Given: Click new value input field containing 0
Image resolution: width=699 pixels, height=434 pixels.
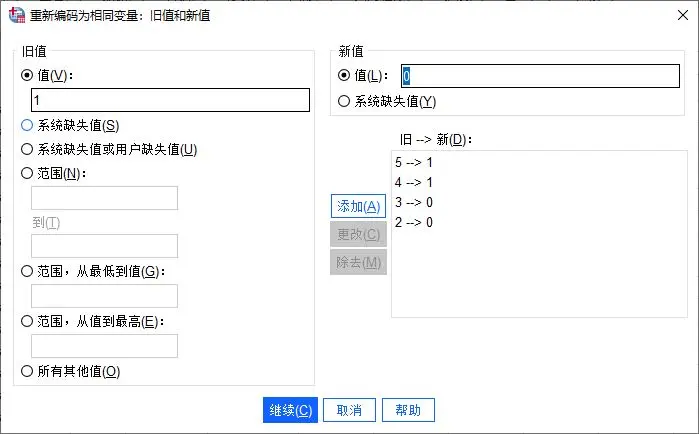Looking at the screenshot, I should (540, 76).
